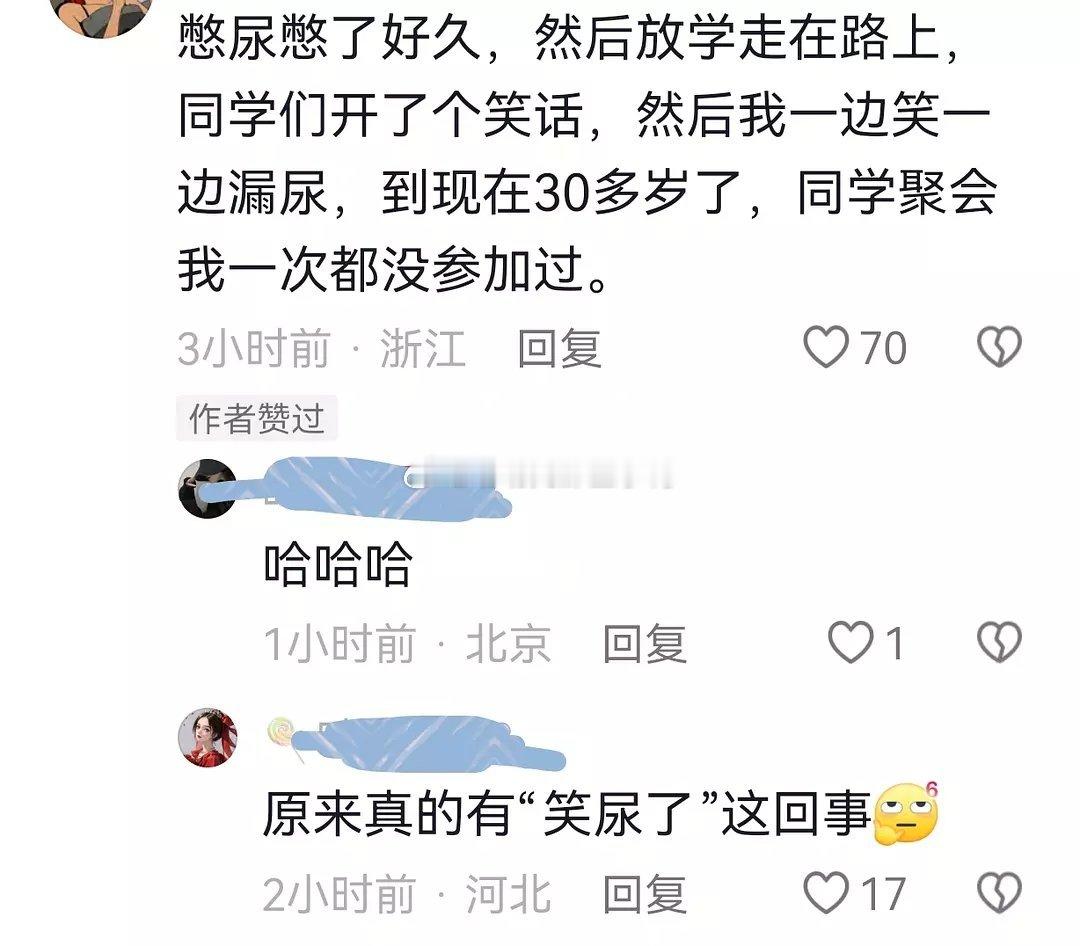Viewport: 1080px width, 946px height.
Task: Open the dark avatar of first replier
Action: click(x=207, y=488)
